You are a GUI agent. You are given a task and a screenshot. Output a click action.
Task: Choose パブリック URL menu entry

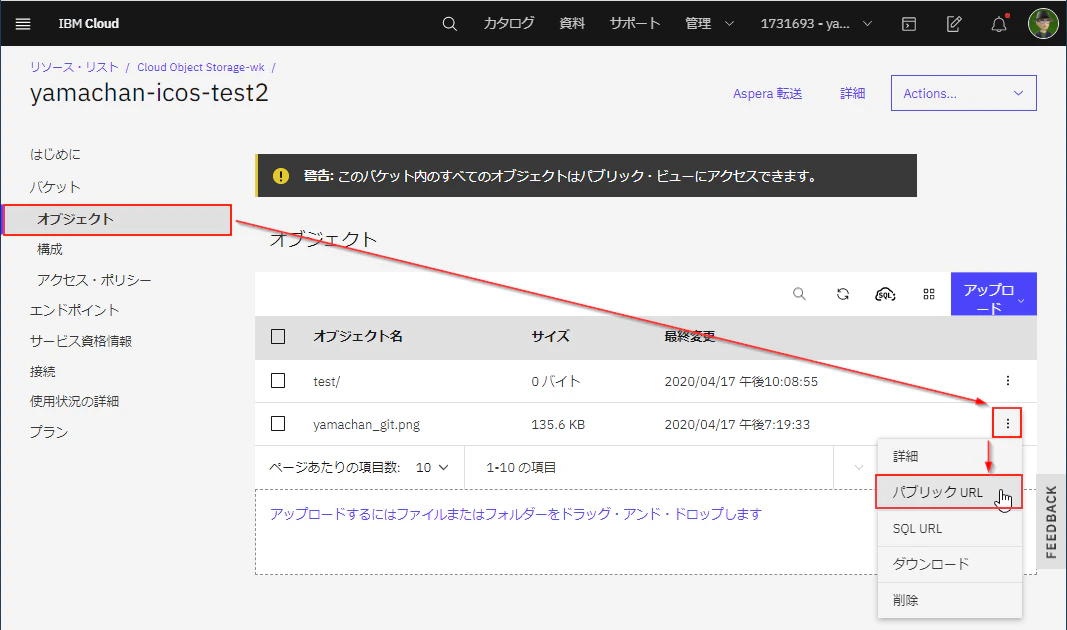point(949,492)
